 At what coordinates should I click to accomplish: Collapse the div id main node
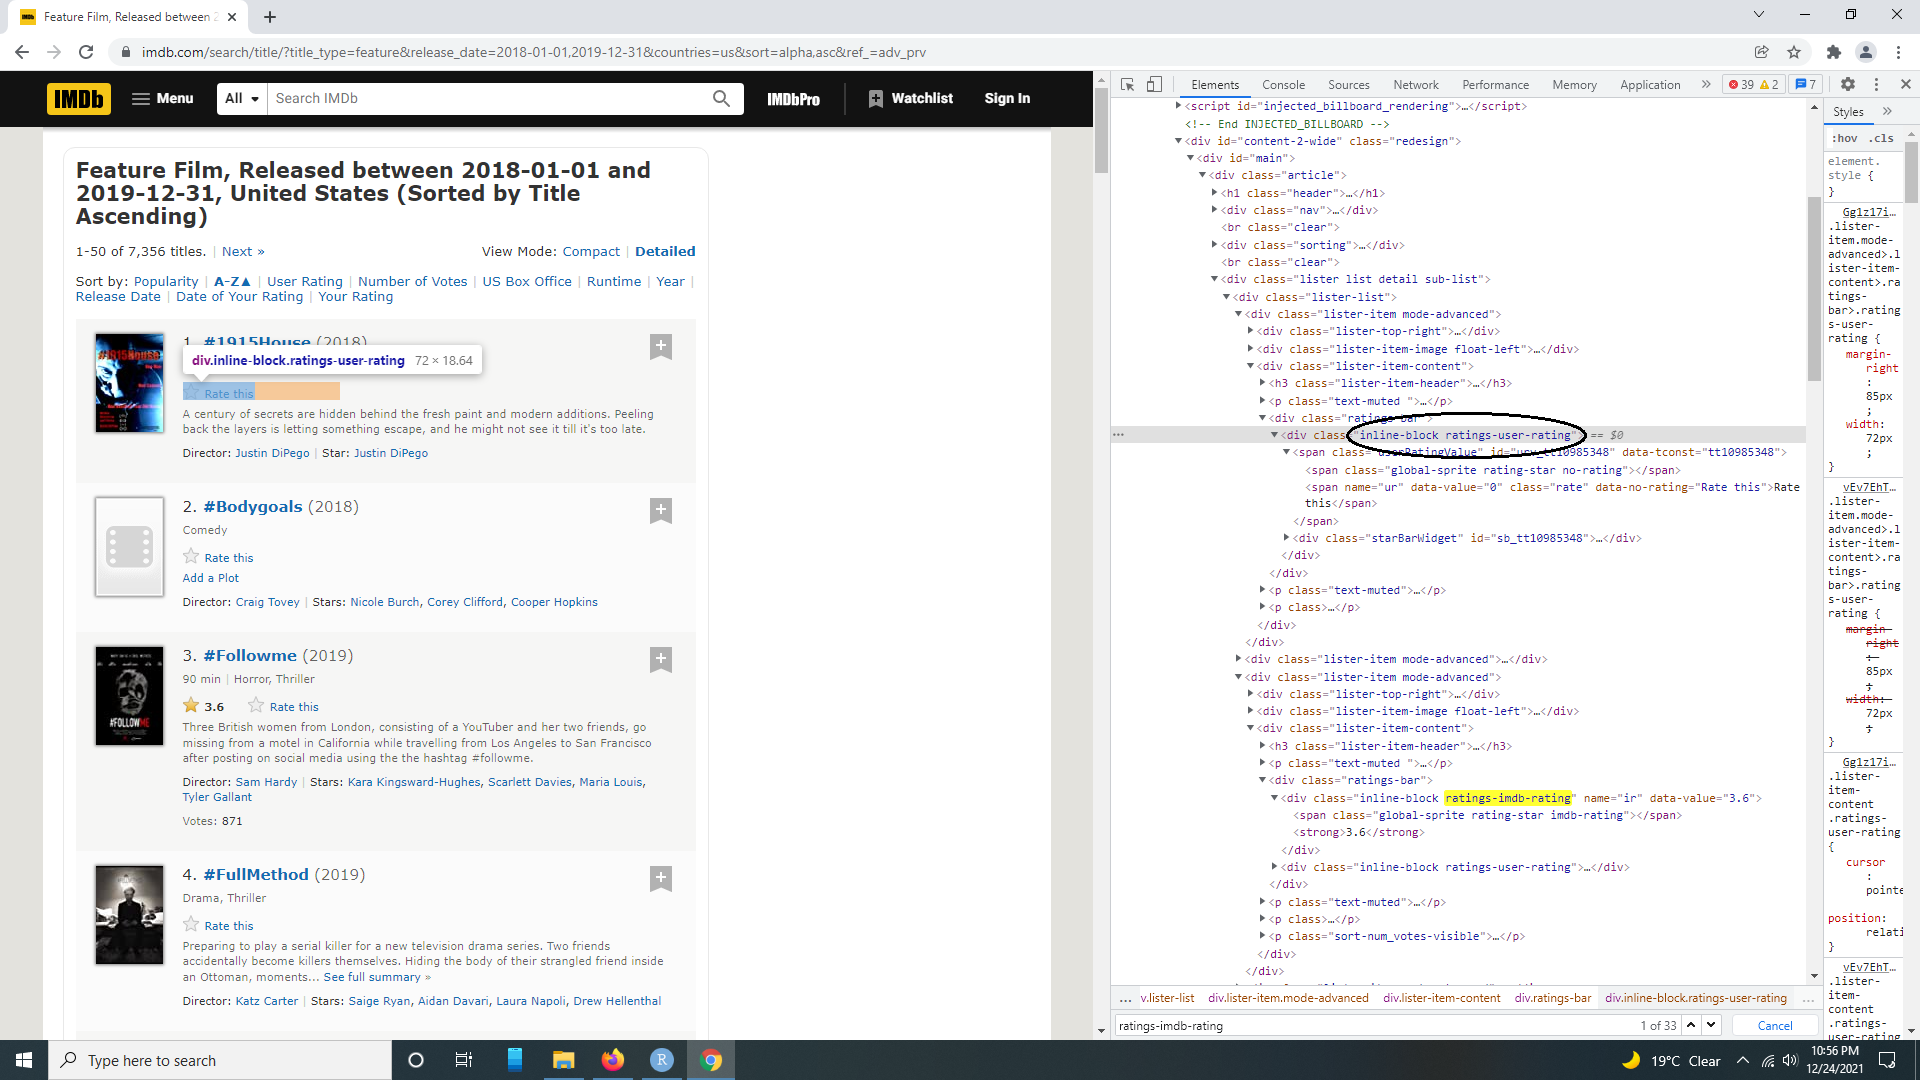(x=1190, y=158)
